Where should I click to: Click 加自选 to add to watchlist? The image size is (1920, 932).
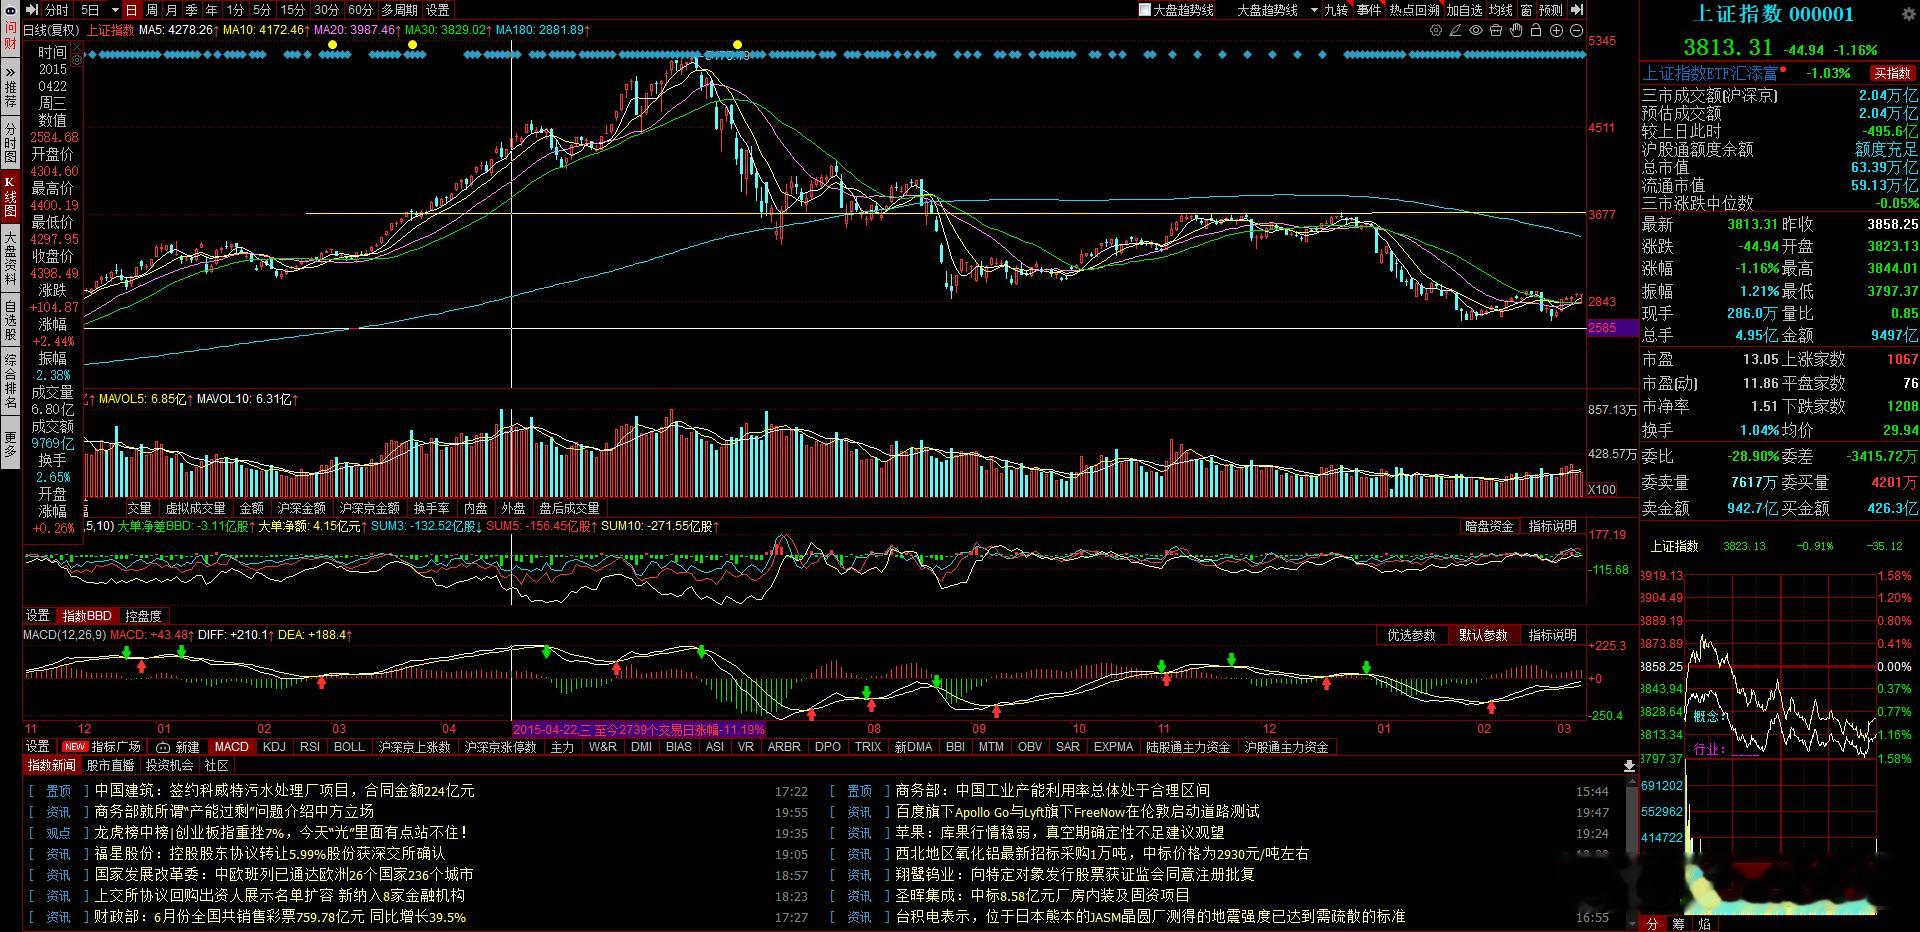tap(1464, 10)
